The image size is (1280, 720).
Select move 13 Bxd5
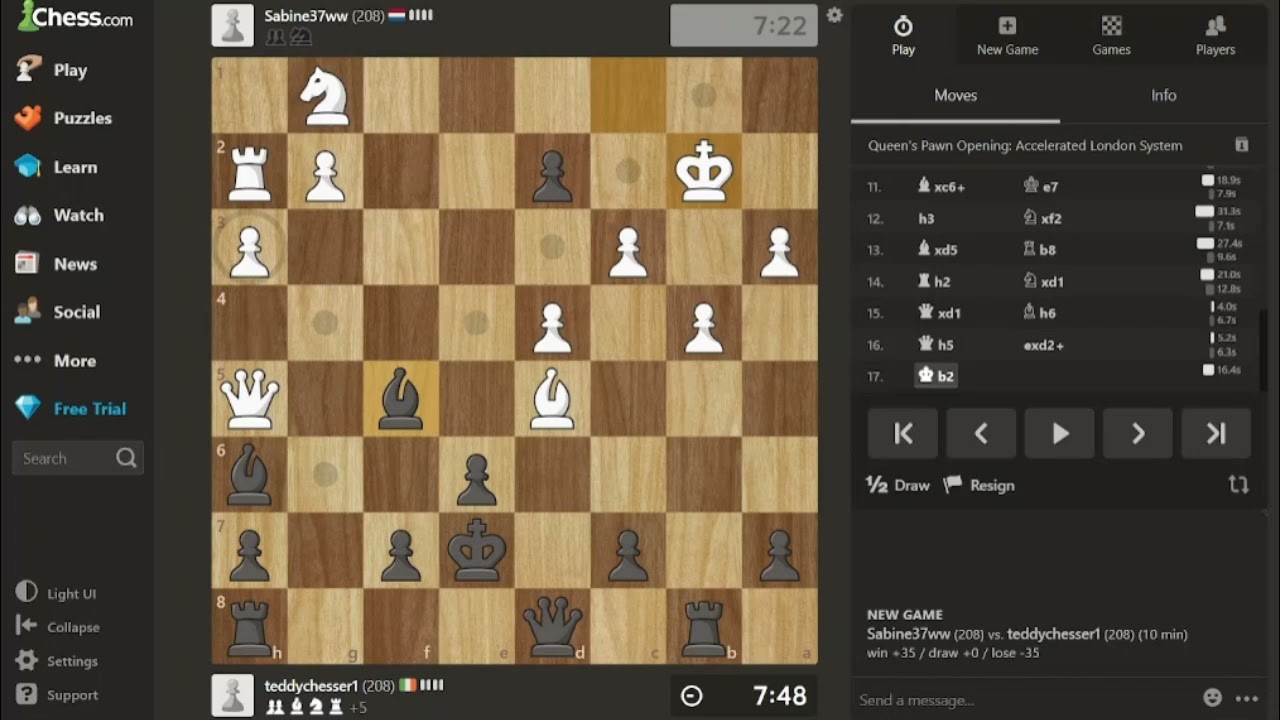click(938, 250)
